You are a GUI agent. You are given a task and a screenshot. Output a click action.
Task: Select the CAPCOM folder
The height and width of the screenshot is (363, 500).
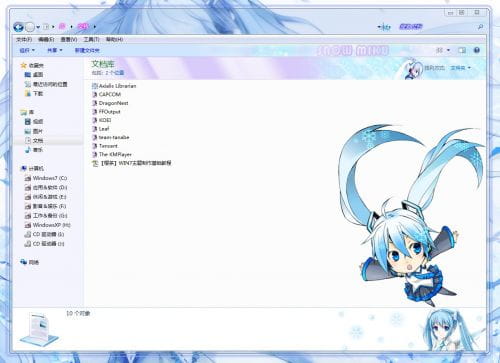(106, 94)
